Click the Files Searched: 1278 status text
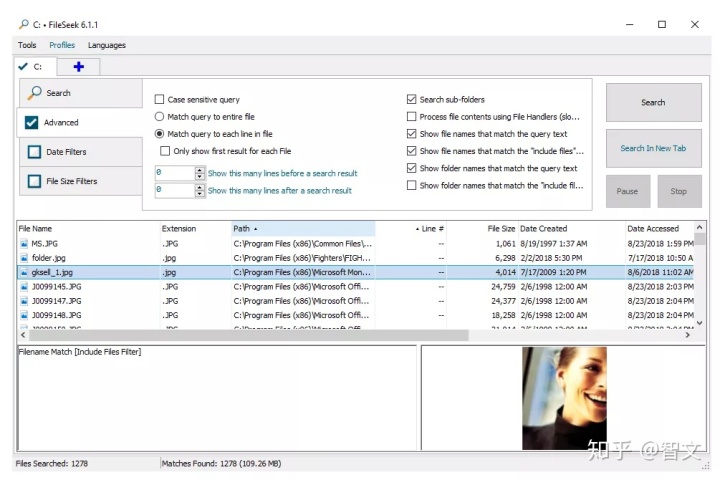Viewport: 720px width, 480px height. 51,463
